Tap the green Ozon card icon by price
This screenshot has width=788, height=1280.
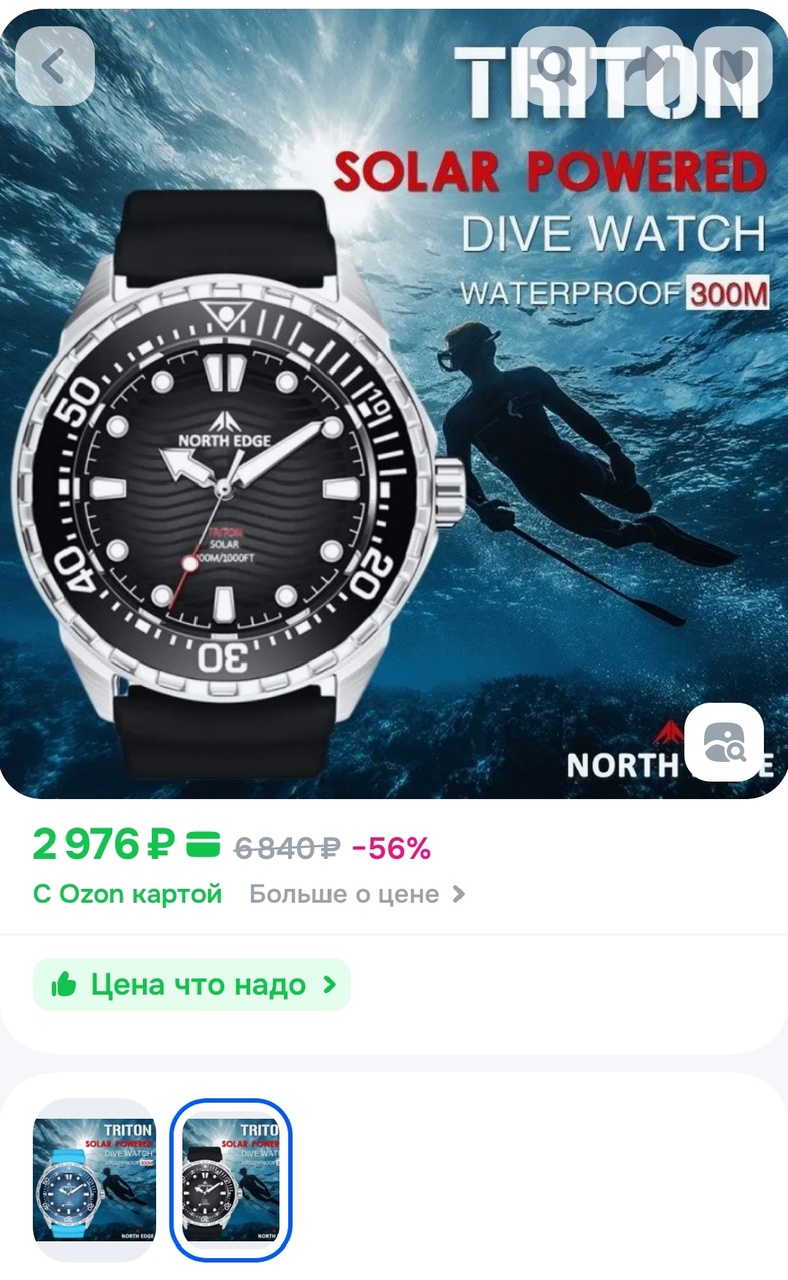[x=204, y=847]
